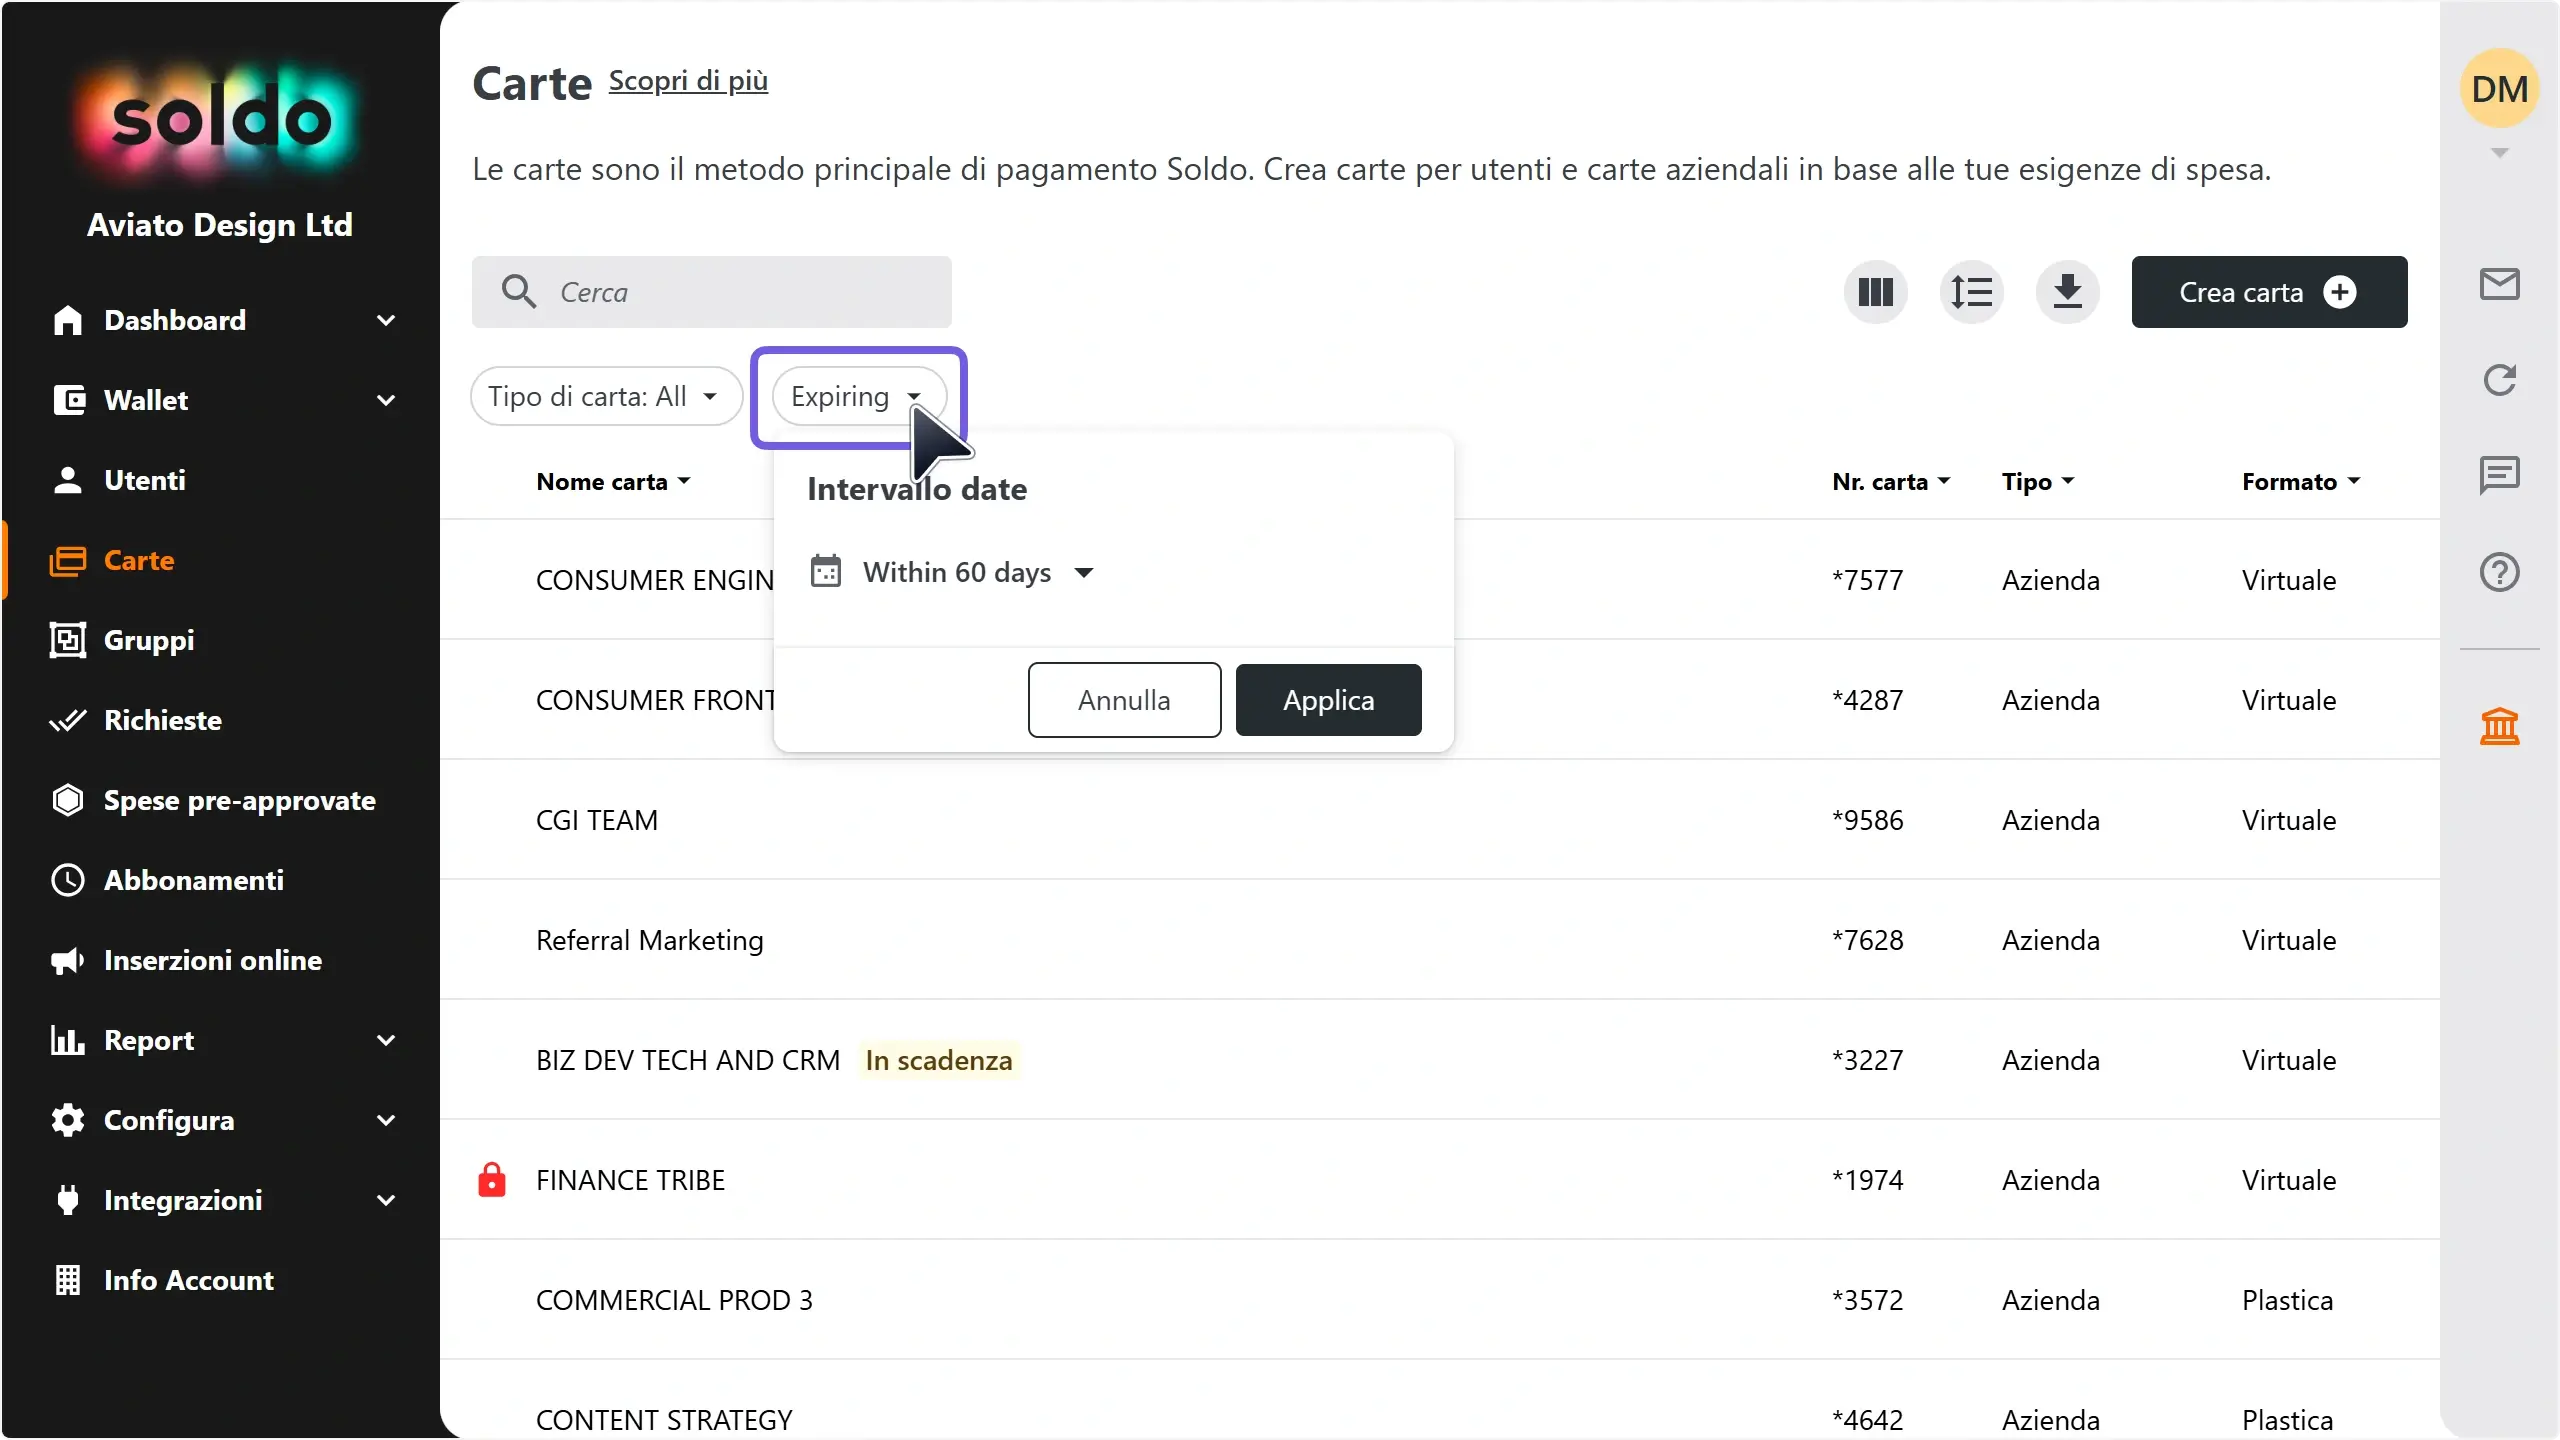
Task: Open the Dashboard home icon
Action: [68, 320]
